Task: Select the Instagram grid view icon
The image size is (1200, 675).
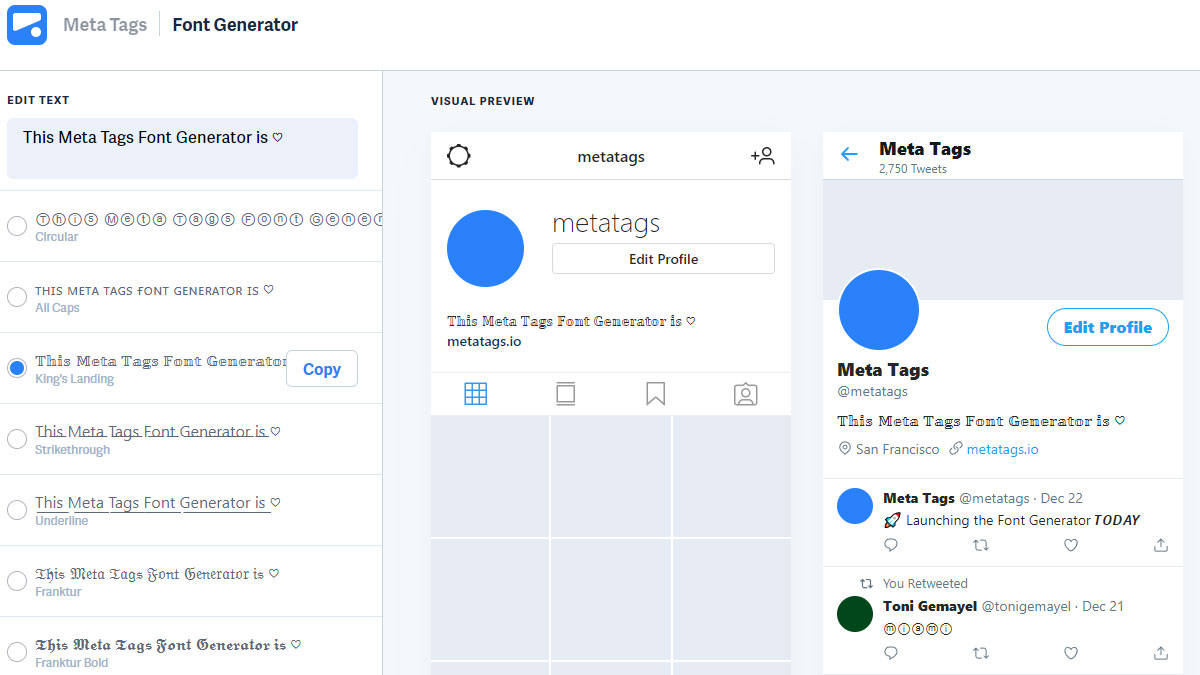Action: 476,394
